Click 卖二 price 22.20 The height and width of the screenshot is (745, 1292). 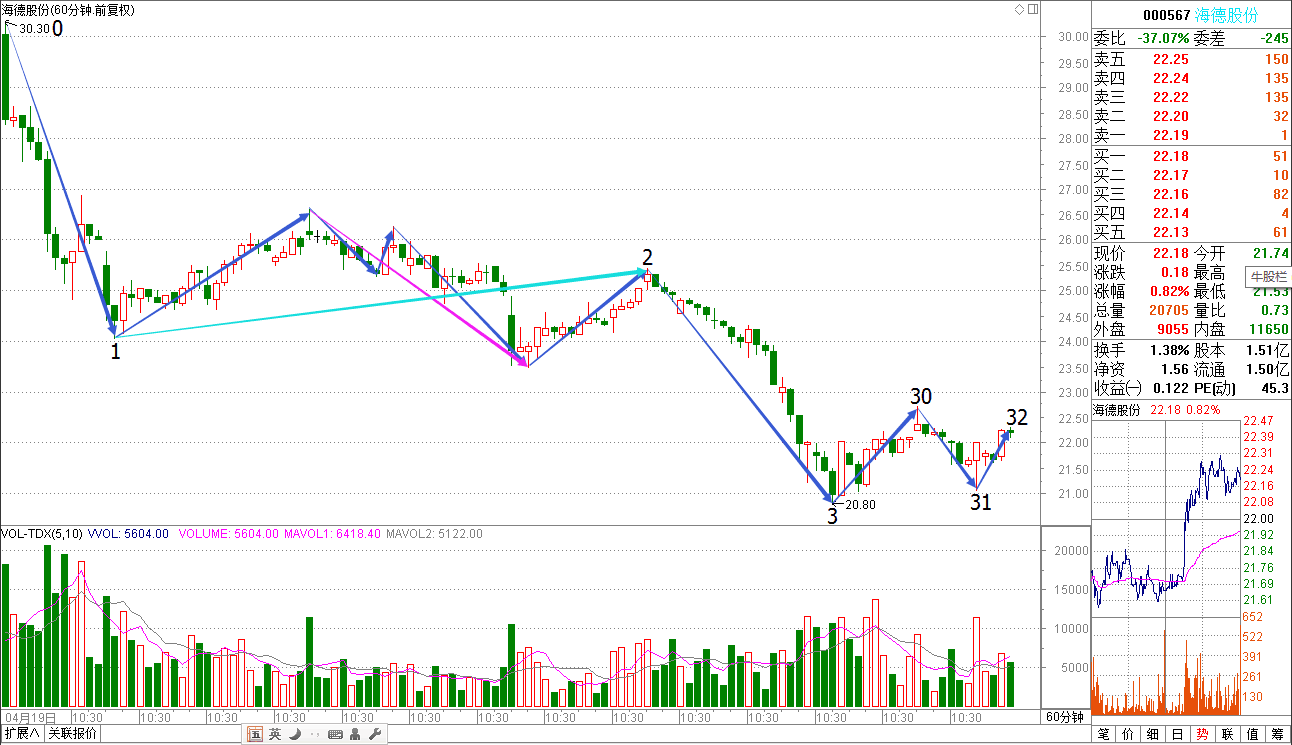[x=1171, y=116]
